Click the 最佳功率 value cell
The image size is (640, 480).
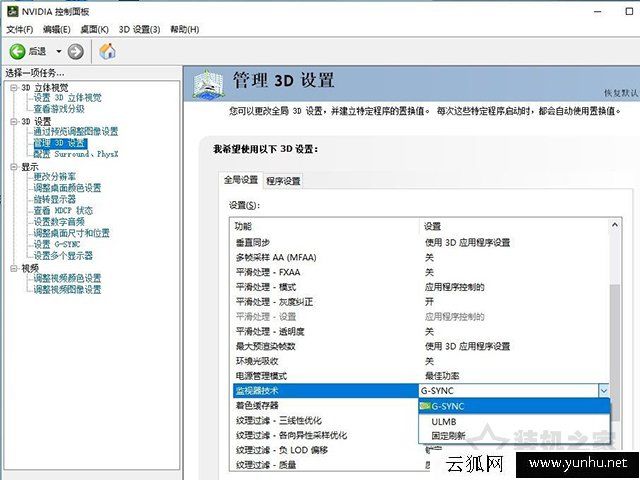[442, 376]
